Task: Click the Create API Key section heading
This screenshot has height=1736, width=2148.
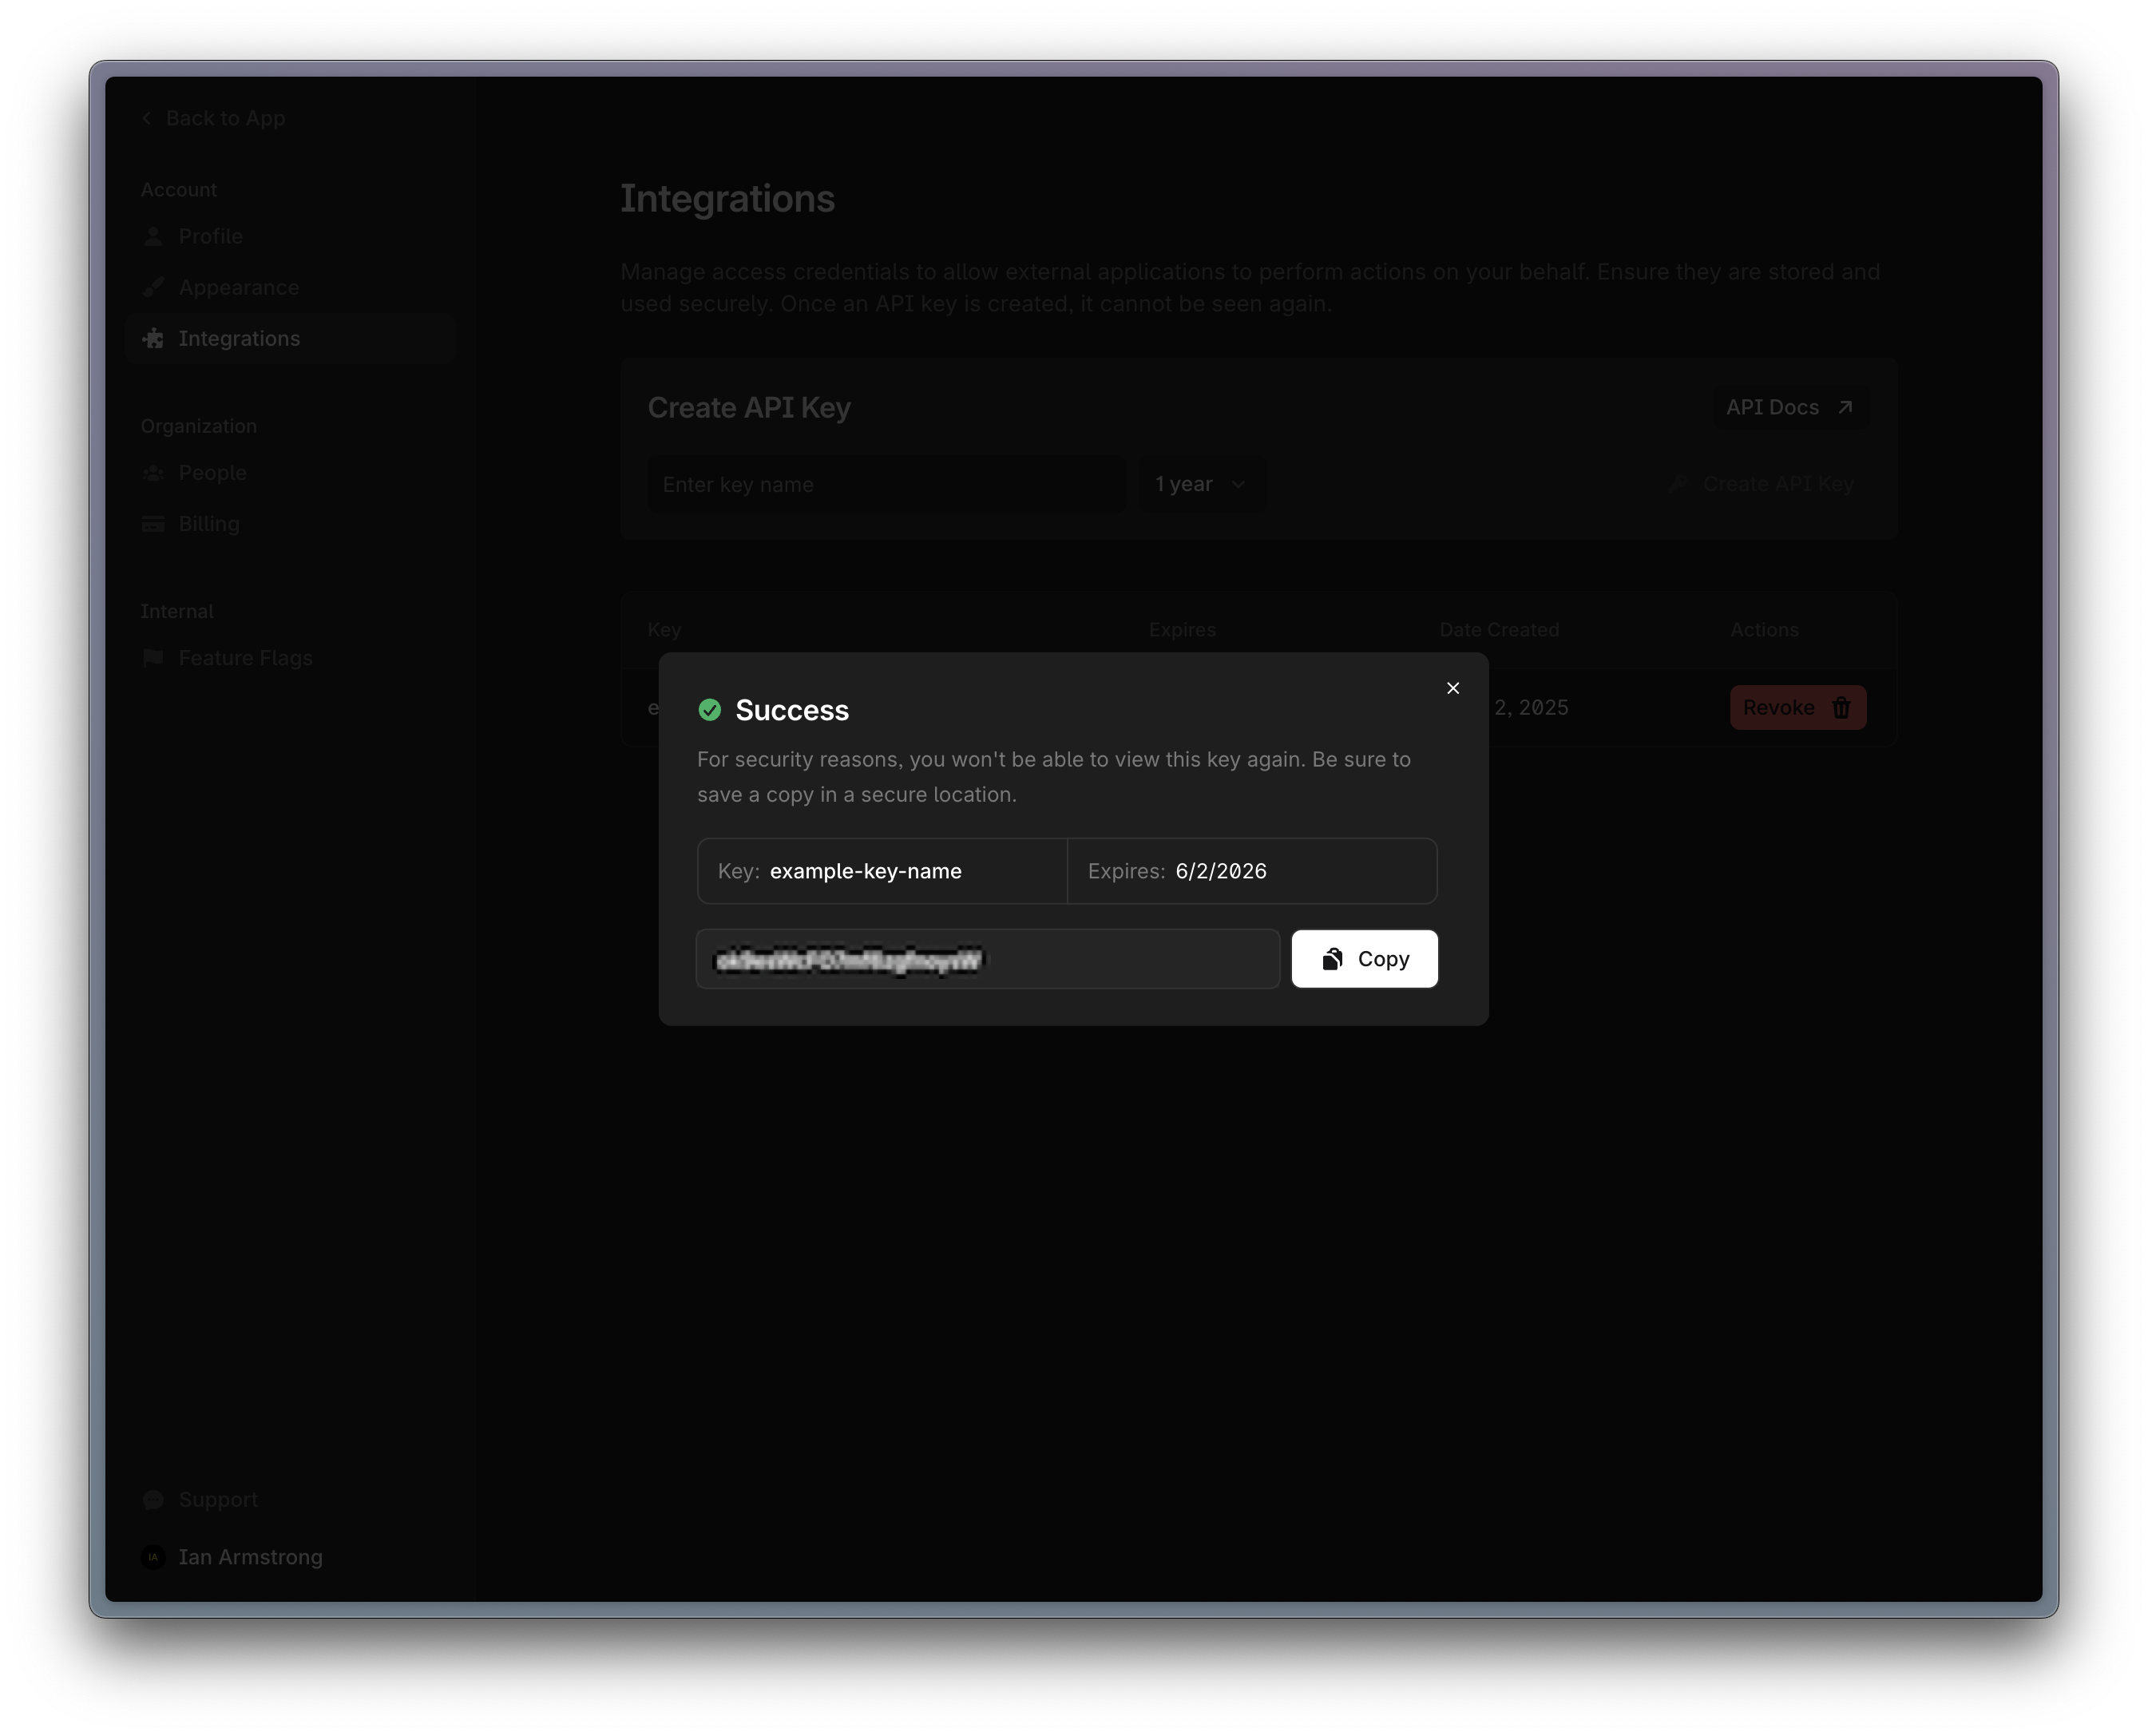Action: [x=749, y=408]
